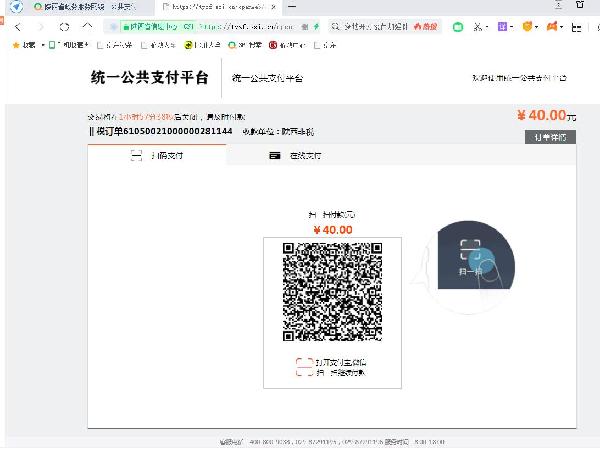This screenshot has width=600, height=449.
Task: Click the star favorites bookmark button
Action: [24, 45]
